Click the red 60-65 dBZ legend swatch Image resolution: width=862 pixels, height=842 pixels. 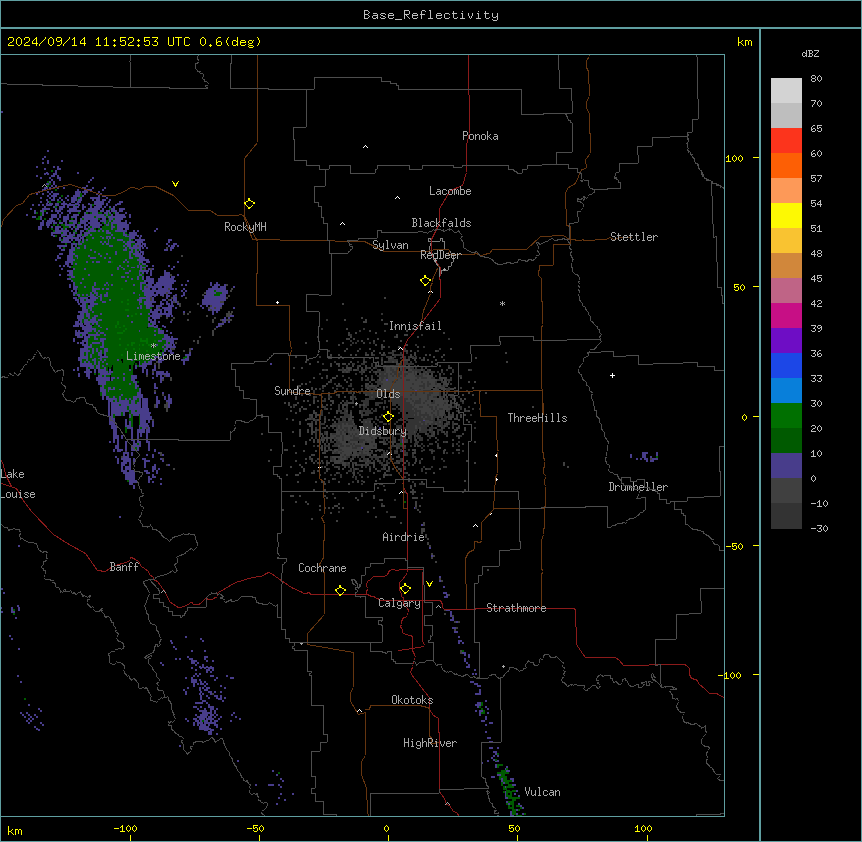click(x=786, y=141)
